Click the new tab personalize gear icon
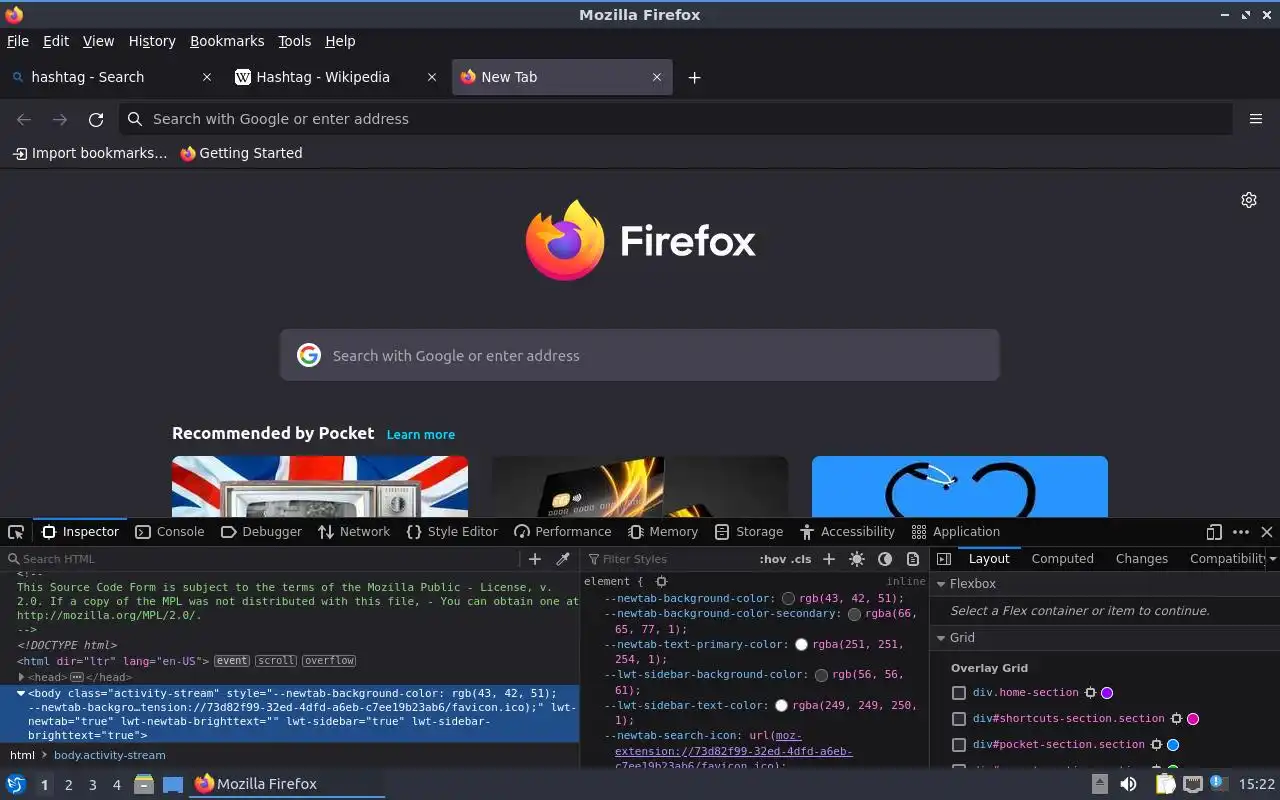1280x800 pixels. coord(1249,200)
